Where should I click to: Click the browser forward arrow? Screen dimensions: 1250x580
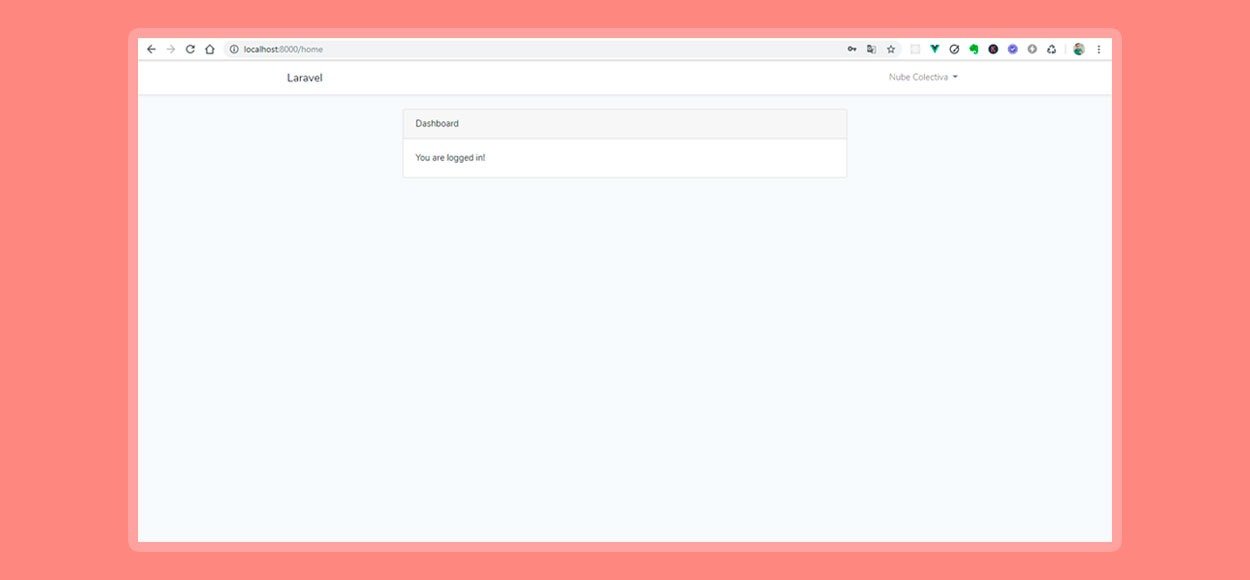click(x=171, y=49)
